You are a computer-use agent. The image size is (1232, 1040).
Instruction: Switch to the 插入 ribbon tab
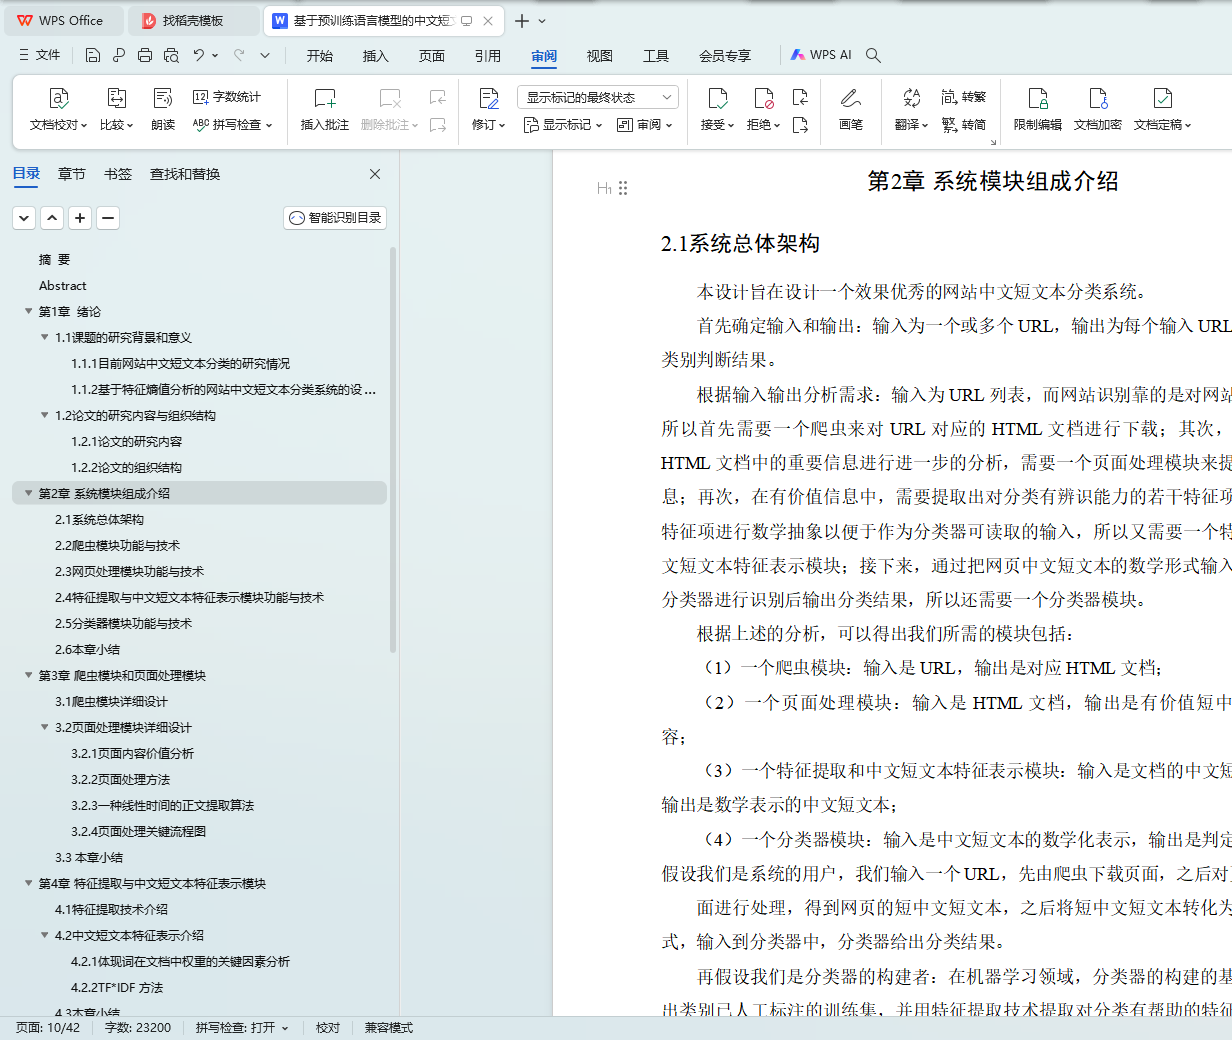coord(376,55)
